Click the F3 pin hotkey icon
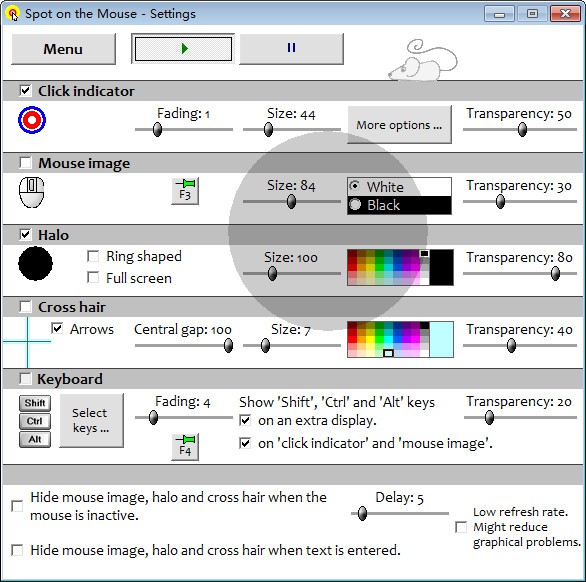The image size is (586, 582). click(185, 191)
